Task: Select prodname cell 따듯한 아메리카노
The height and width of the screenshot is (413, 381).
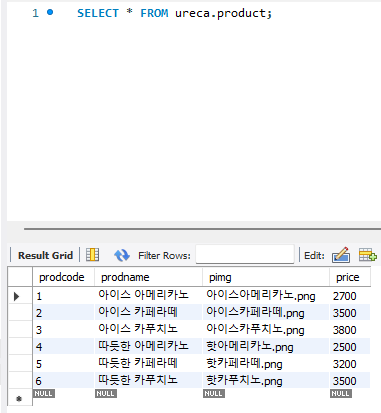Action: click(149, 347)
